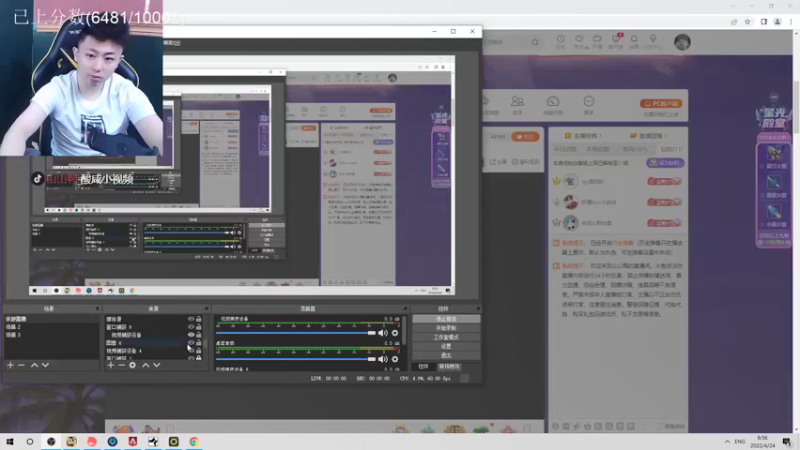Switch to the 转场特效 tab under the controls dock
The image size is (800, 450).
449,366
